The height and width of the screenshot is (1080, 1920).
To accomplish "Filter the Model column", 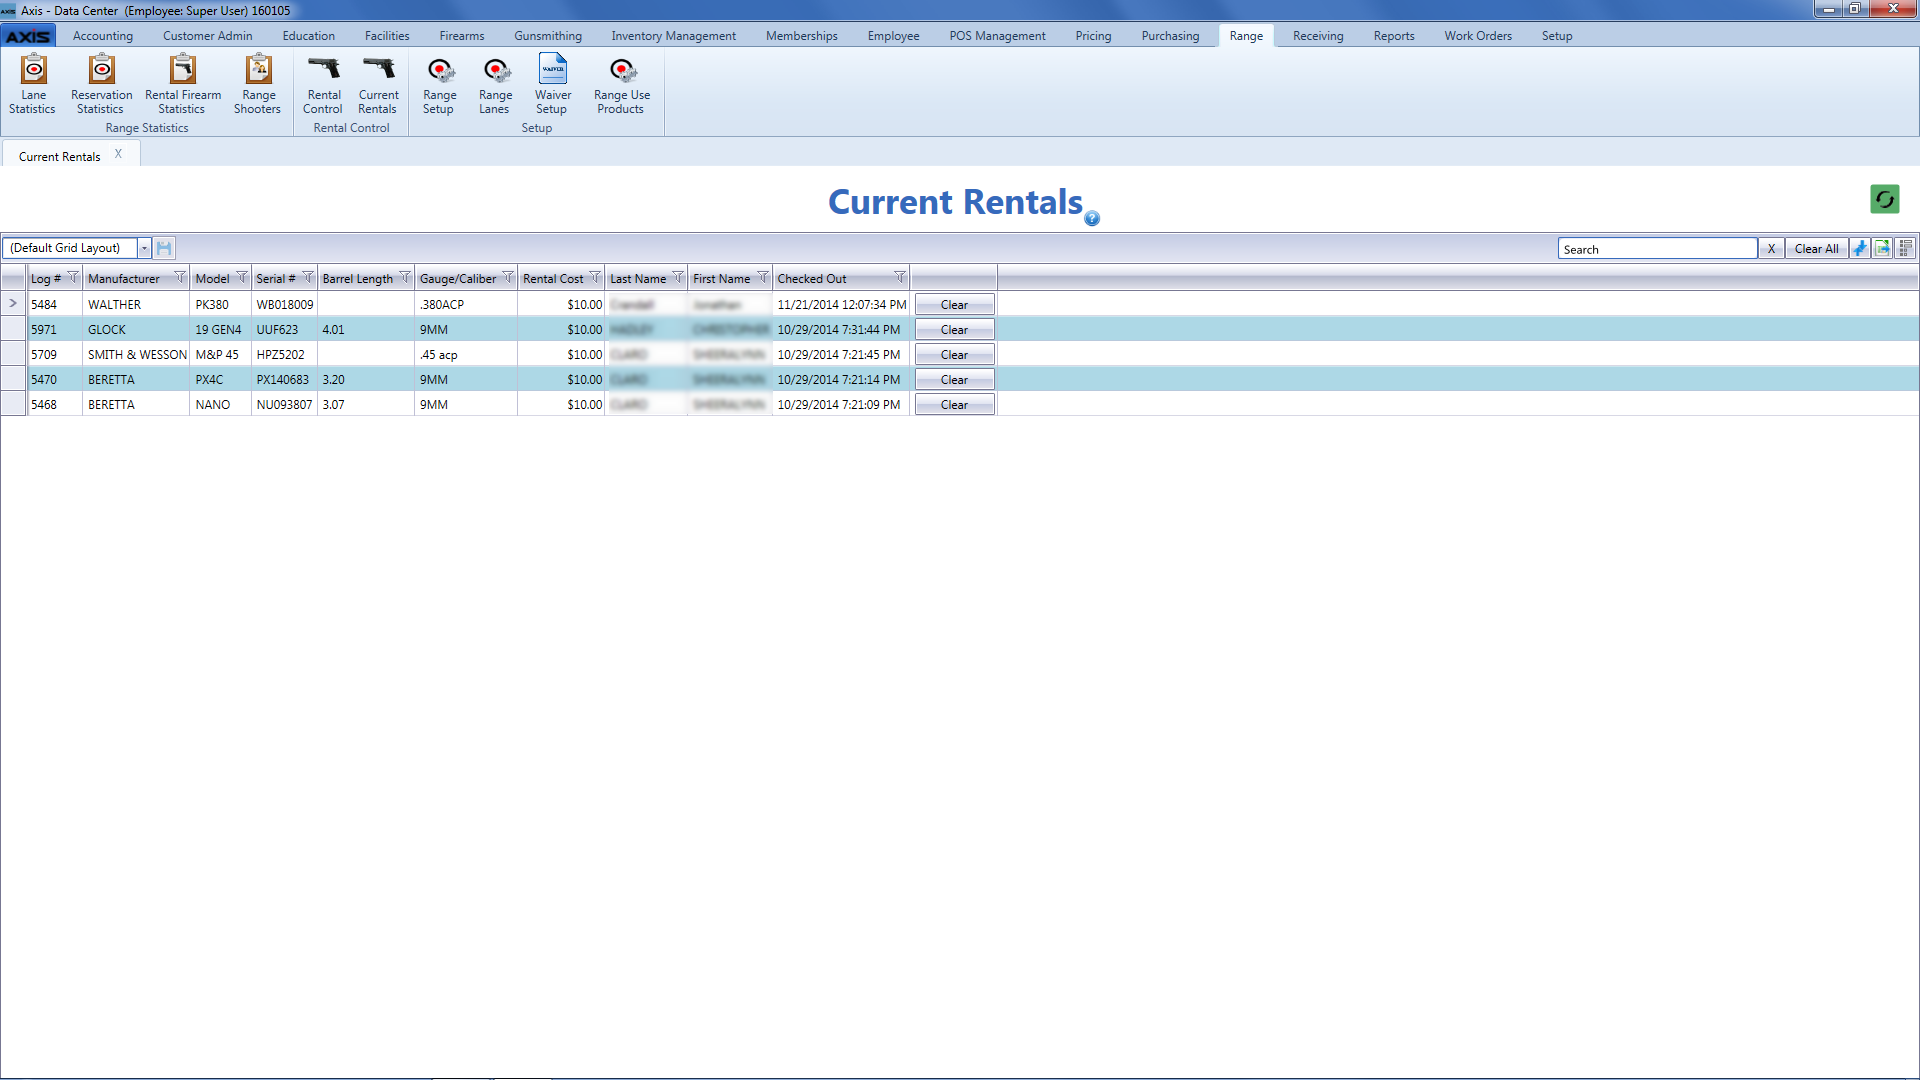I will click(x=242, y=277).
